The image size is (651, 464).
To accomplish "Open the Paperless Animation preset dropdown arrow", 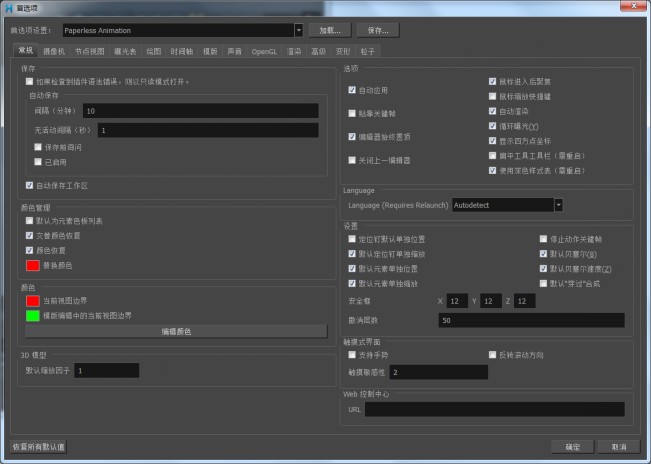I will pyautogui.click(x=299, y=30).
